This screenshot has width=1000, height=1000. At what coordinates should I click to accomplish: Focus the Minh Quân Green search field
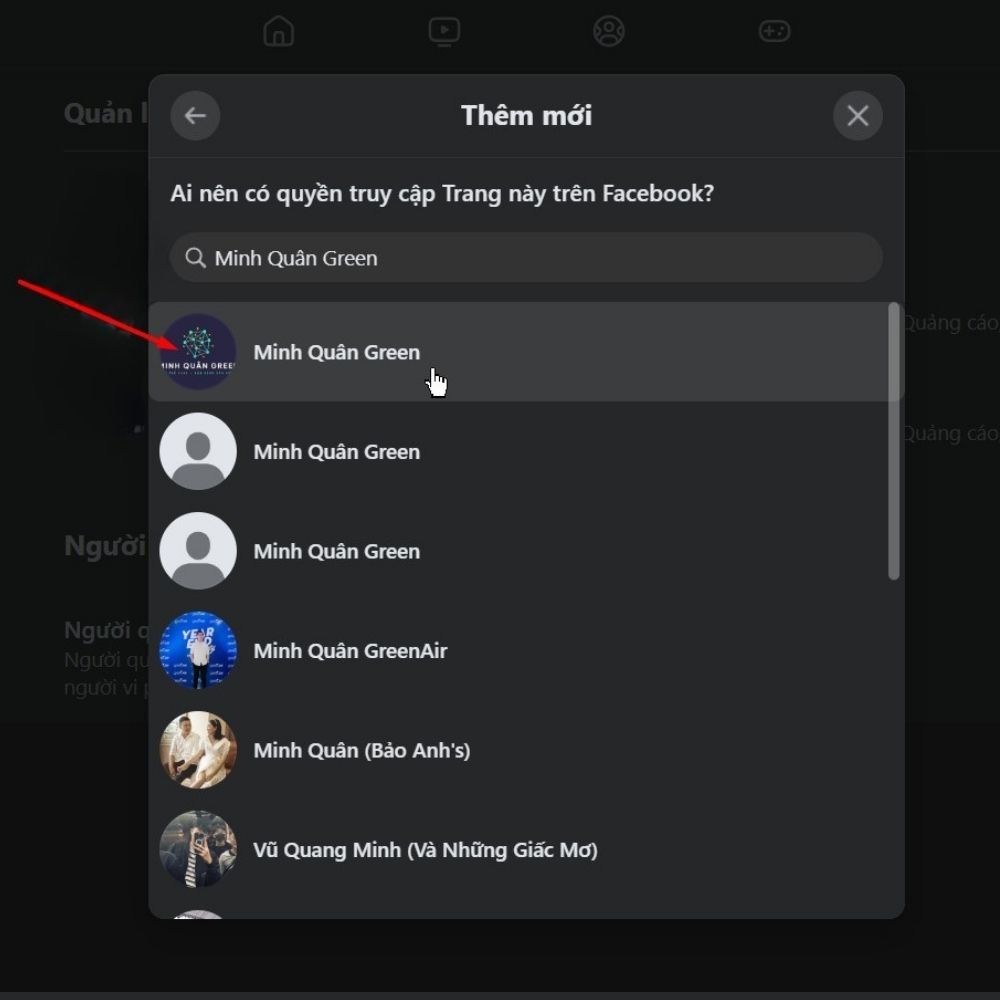540,258
